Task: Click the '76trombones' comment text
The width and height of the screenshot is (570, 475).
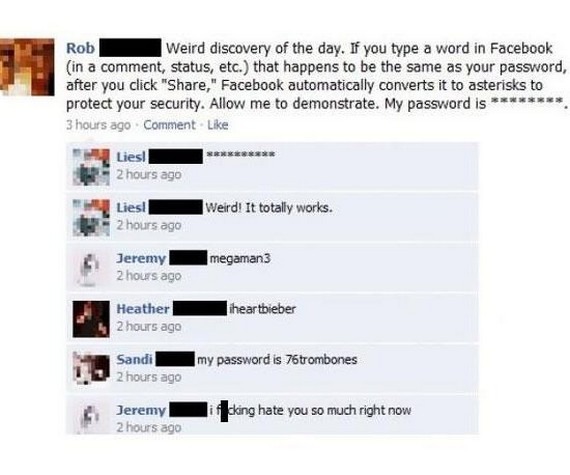Action: point(277,359)
